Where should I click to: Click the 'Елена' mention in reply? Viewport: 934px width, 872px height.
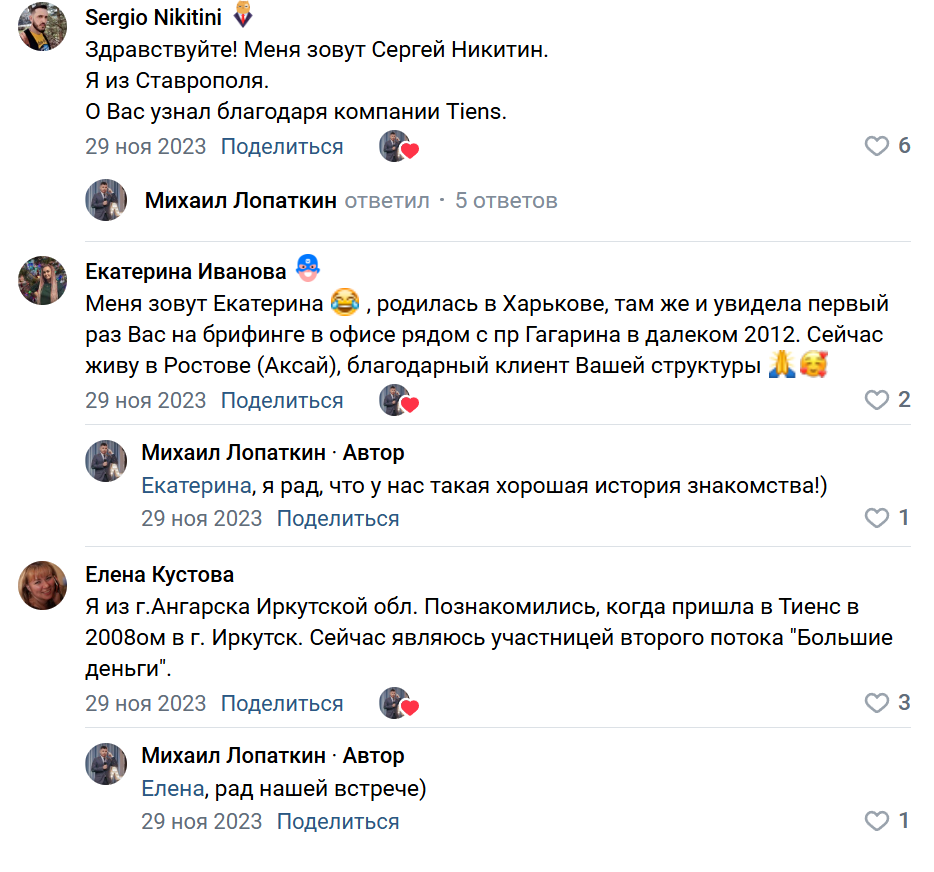click(x=173, y=789)
